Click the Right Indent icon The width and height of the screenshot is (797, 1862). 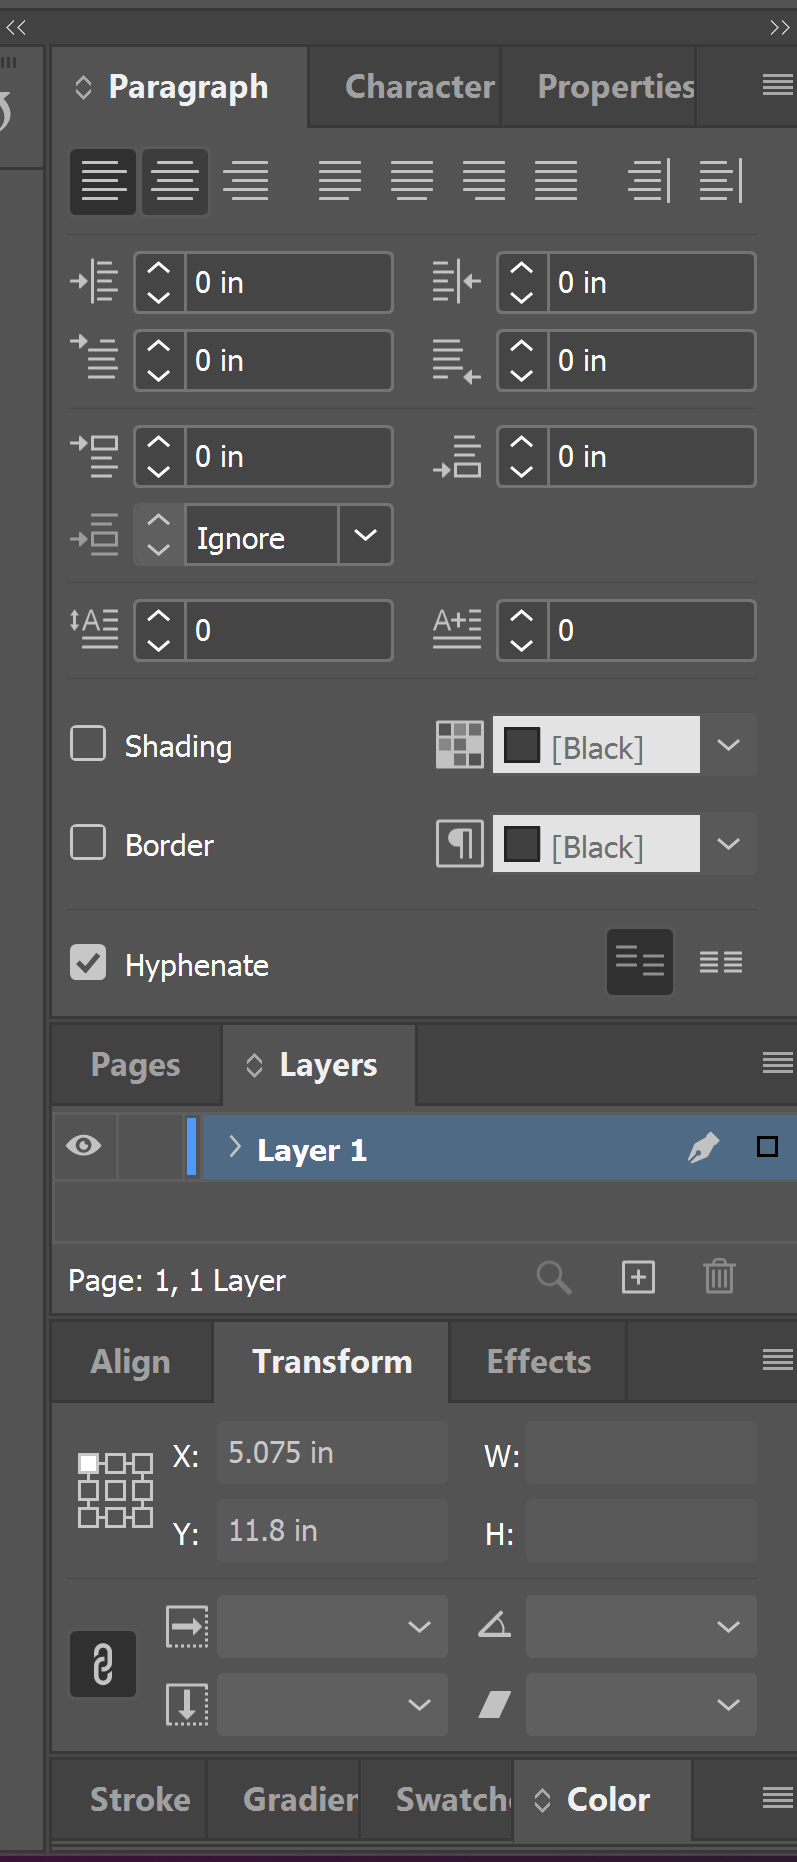pos(457,282)
